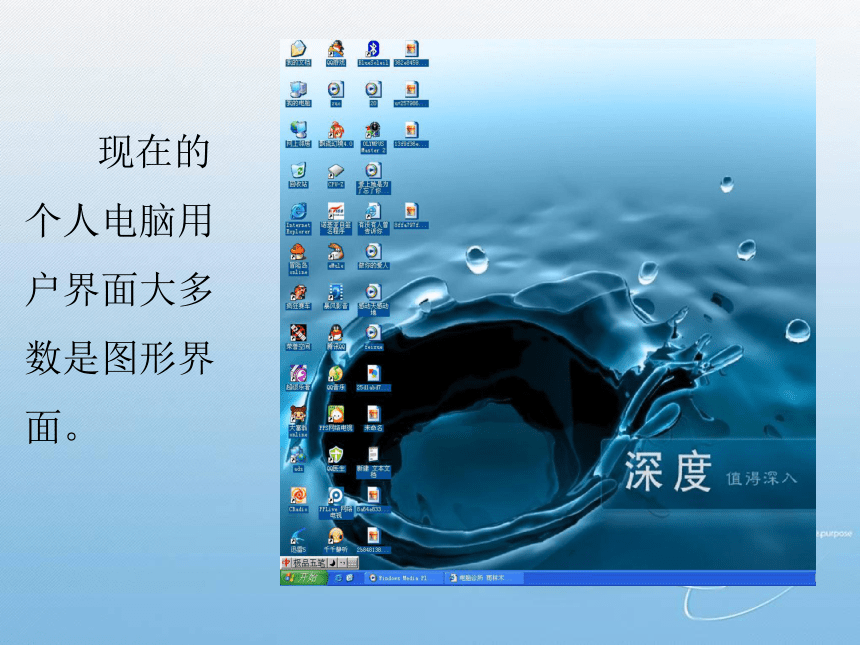Launch the 腾讯QQ penguin shortcut
The image size is (860, 645).
(x=336, y=337)
